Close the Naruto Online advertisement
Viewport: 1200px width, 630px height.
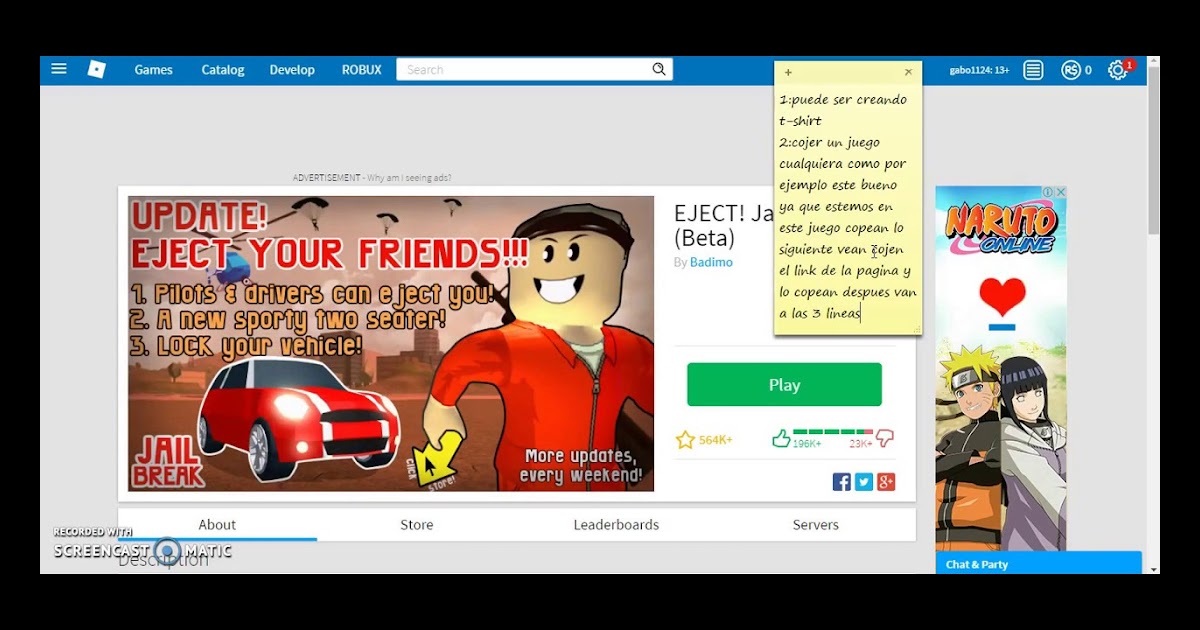click(1061, 192)
